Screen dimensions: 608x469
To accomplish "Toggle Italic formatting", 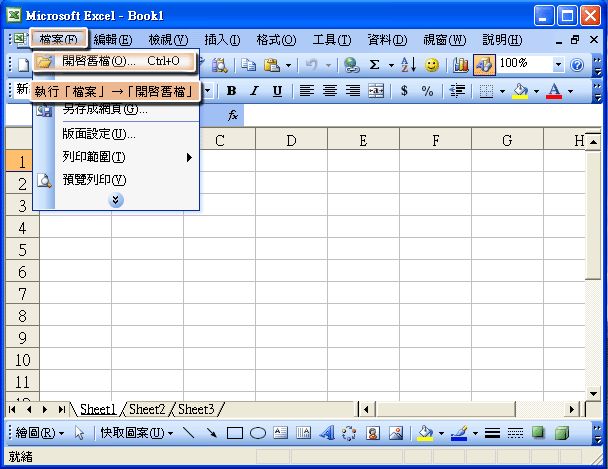I will (x=254, y=91).
